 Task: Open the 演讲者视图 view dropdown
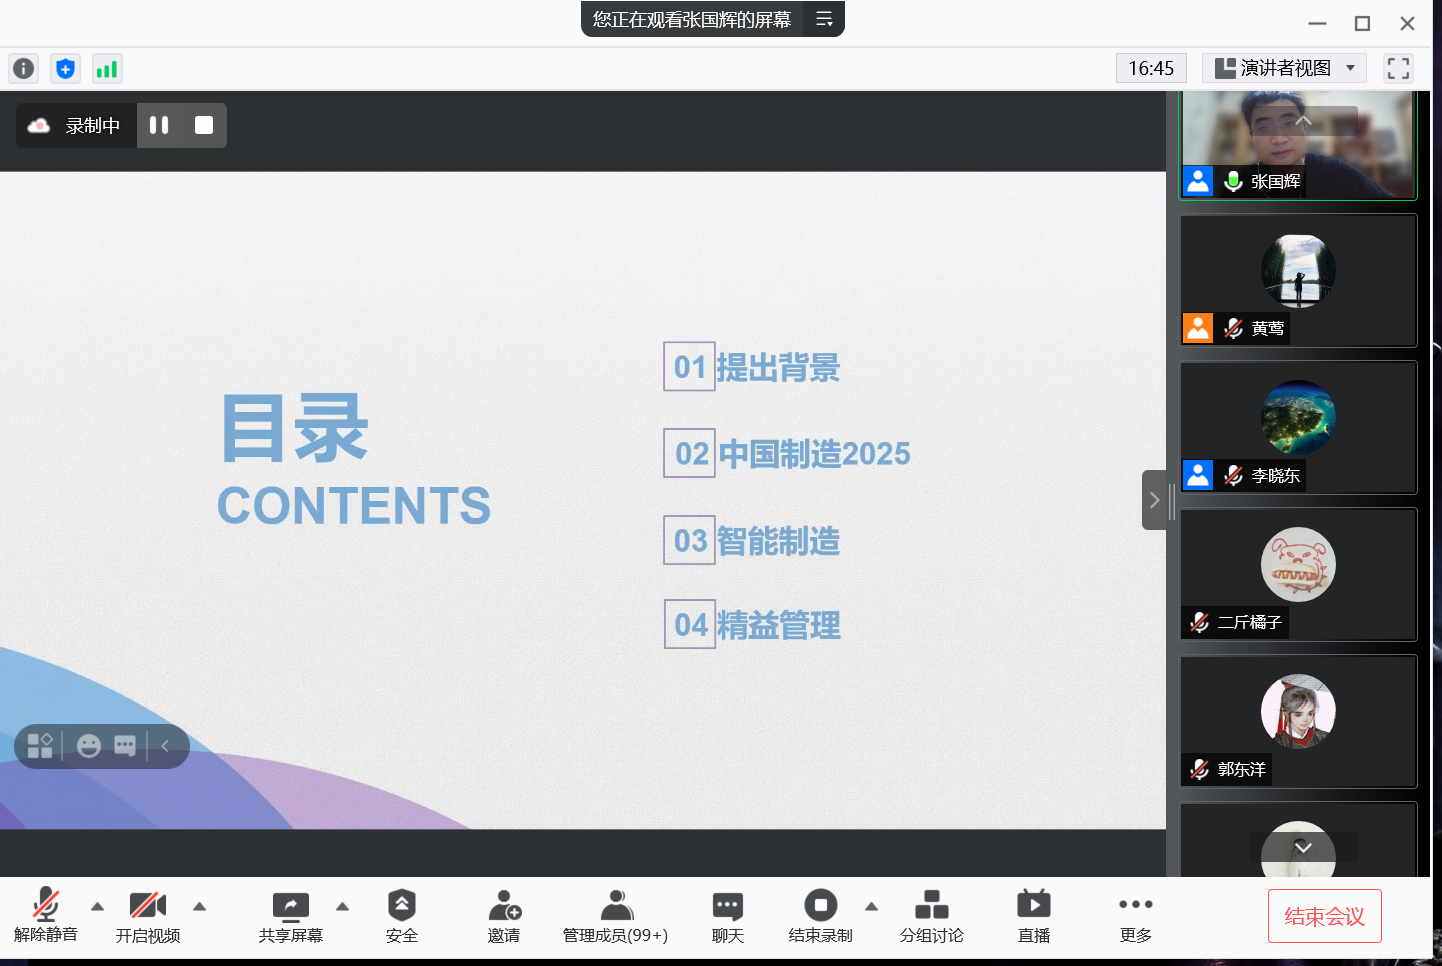[x=1284, y=68]
